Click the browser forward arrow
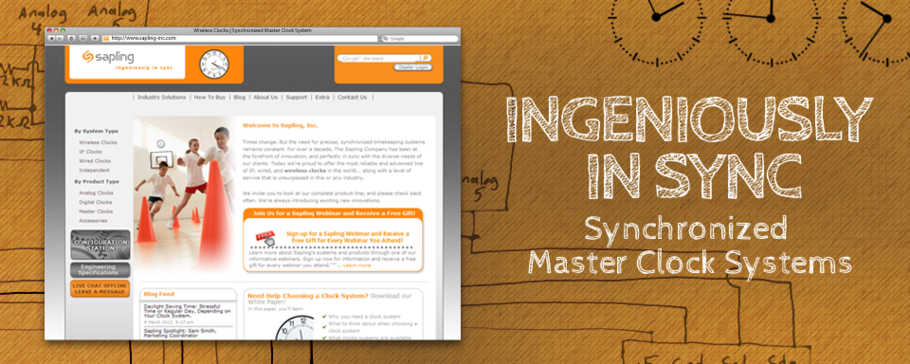The height and width of the screenshot is (364, 910). pyautogui.click(x=59, y=38)
